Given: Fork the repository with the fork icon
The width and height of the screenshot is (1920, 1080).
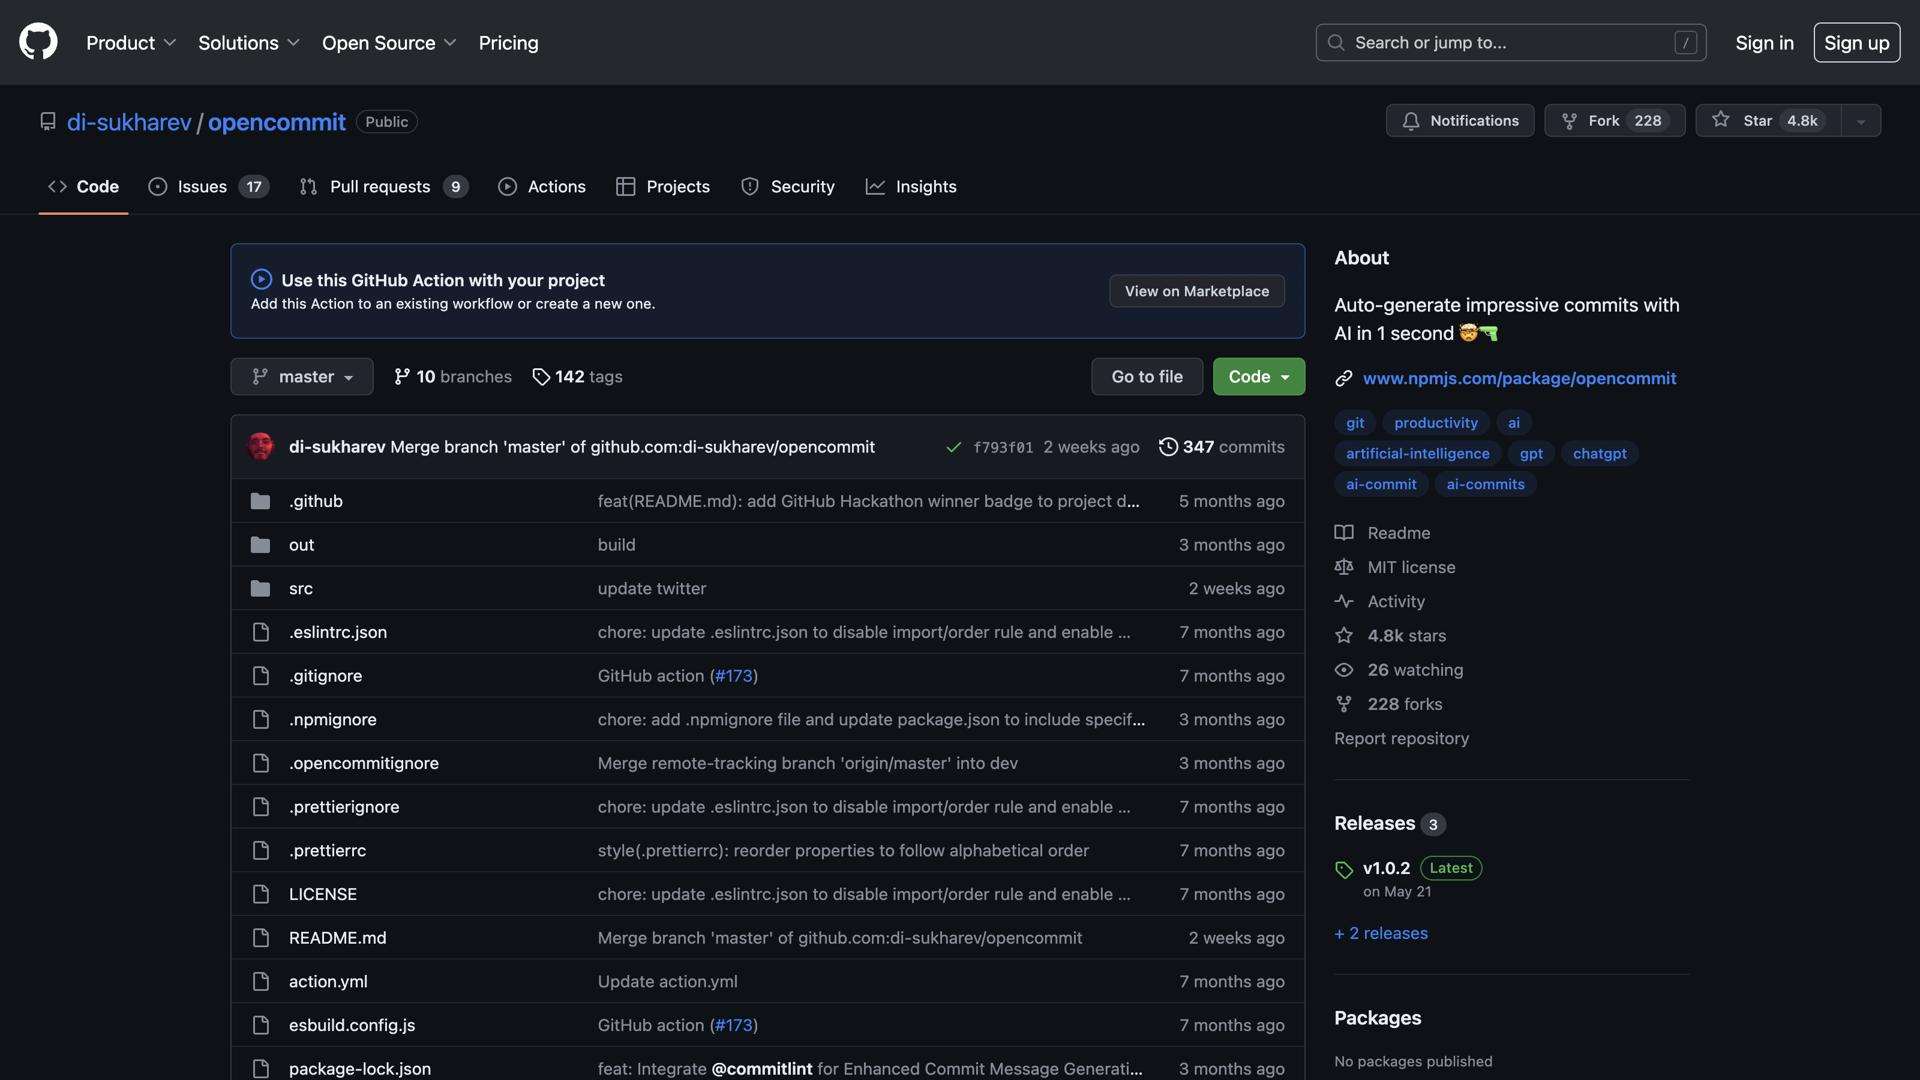Looking at the screenshot, I should click(1569, 120).
